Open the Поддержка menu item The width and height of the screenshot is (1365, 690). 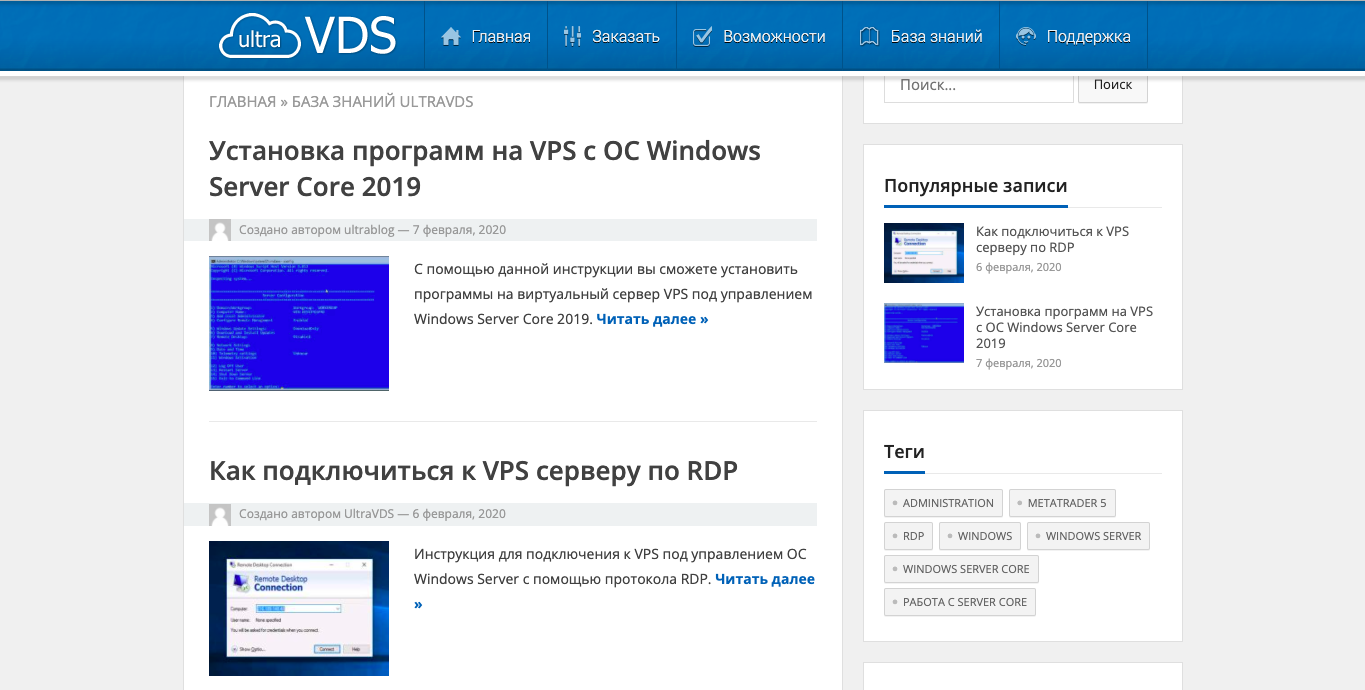(1073, 36)
